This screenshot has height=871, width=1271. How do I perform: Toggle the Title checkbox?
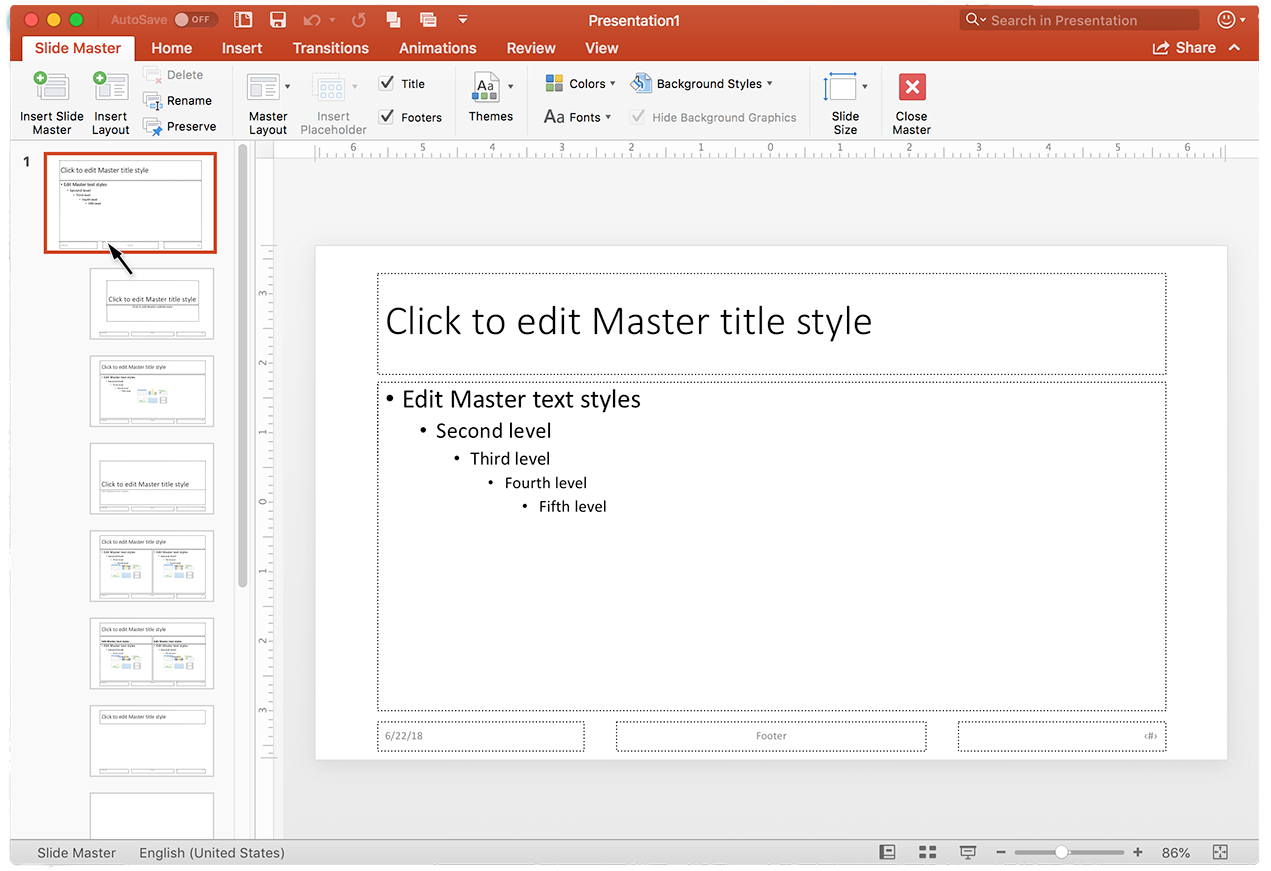tap(386, 84)
